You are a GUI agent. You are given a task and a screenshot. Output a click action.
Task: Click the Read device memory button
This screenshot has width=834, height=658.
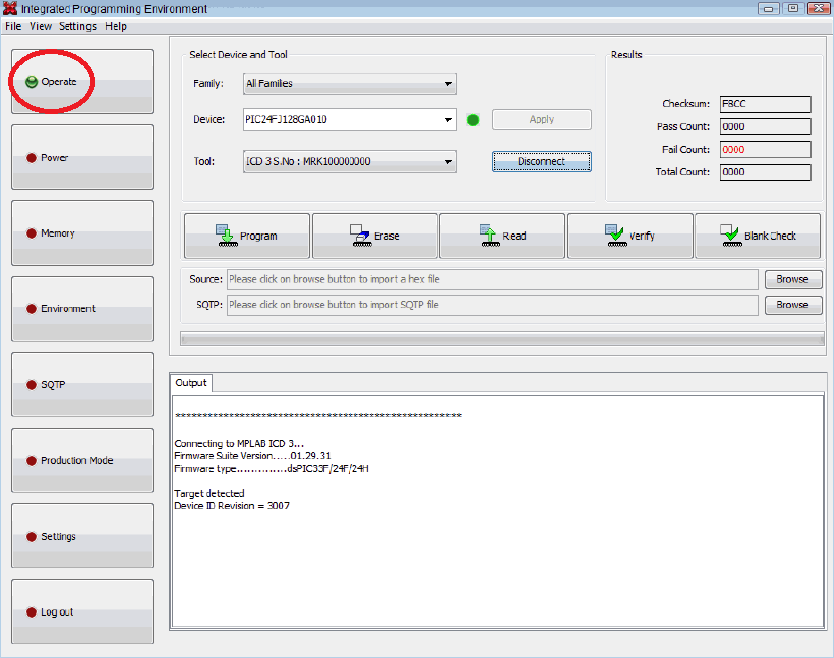pyautogui.click(x=502, y=236)
